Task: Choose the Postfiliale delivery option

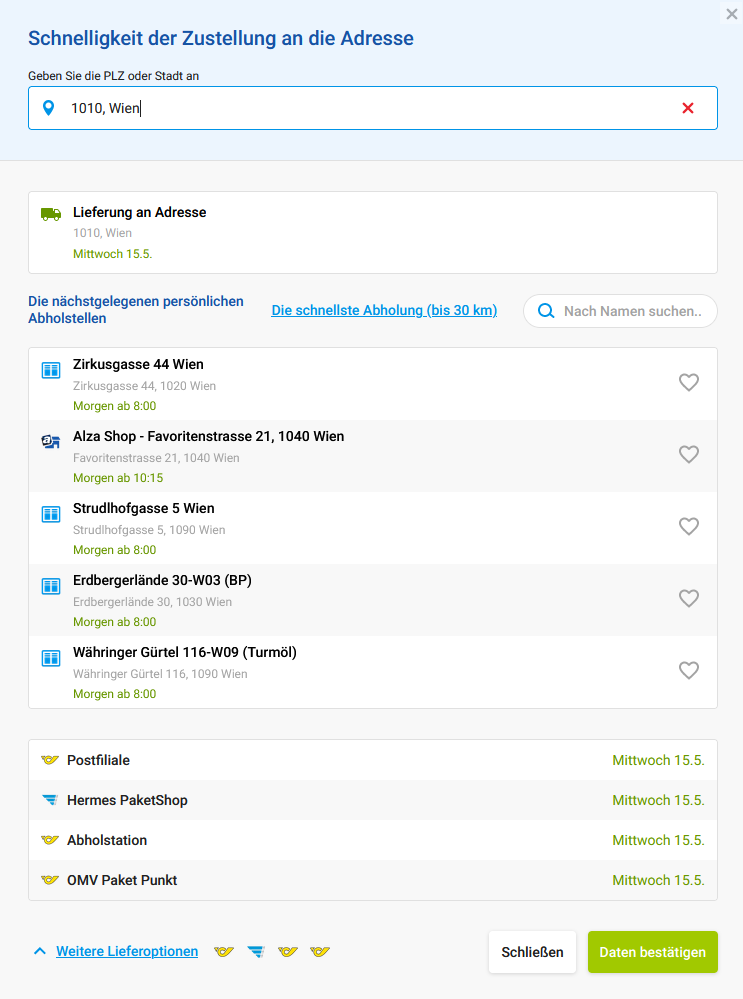Action: click(x=373, y=760)
